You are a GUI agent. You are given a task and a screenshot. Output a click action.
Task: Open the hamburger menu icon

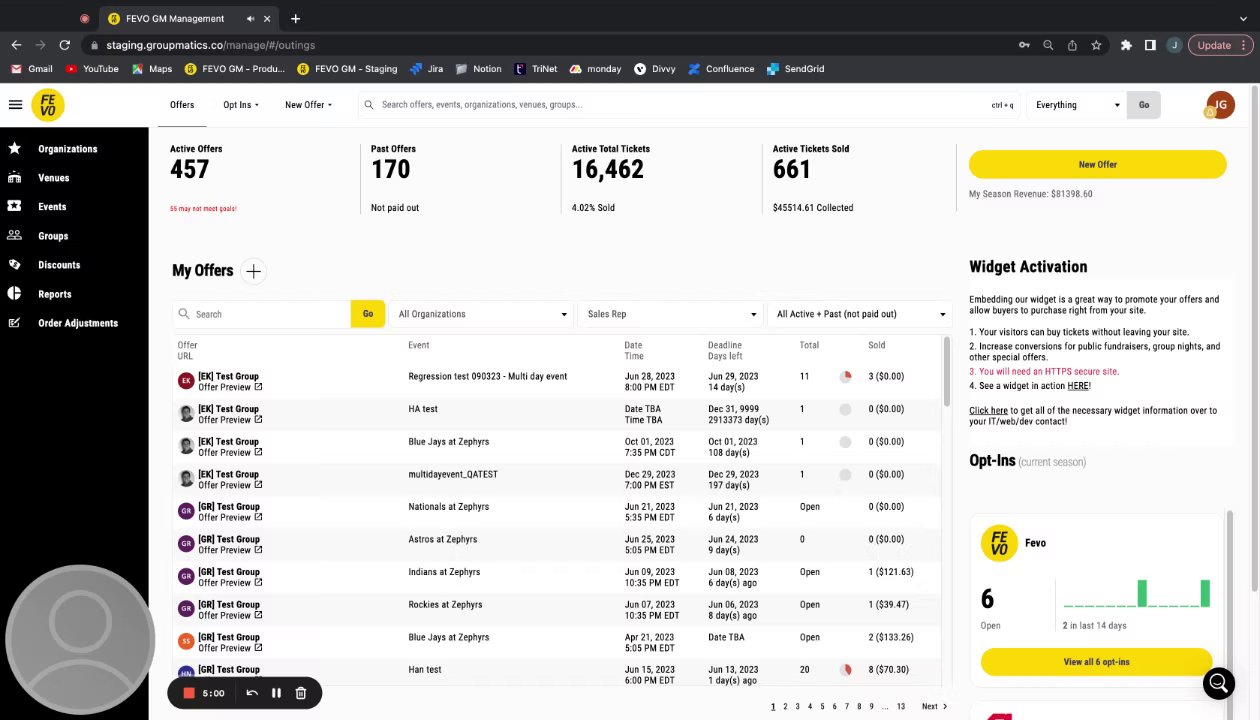point(15,104)
